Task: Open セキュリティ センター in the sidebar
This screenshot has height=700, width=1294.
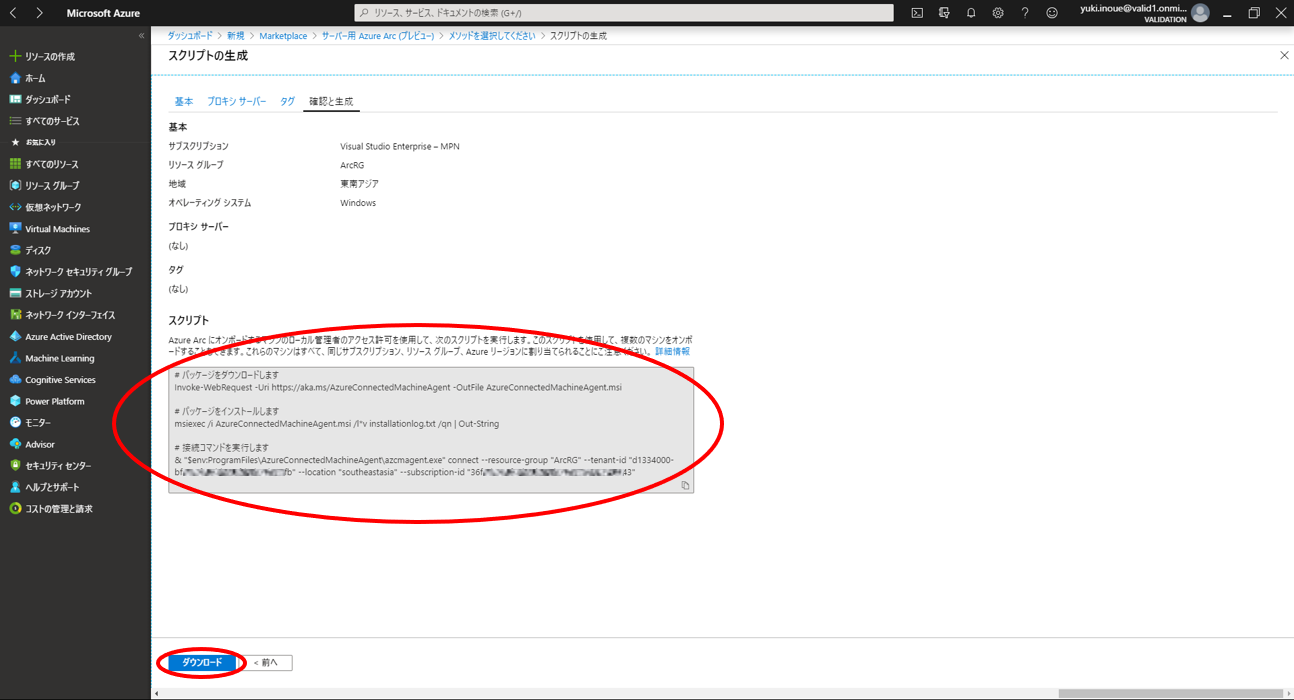Action: point(58,466)
